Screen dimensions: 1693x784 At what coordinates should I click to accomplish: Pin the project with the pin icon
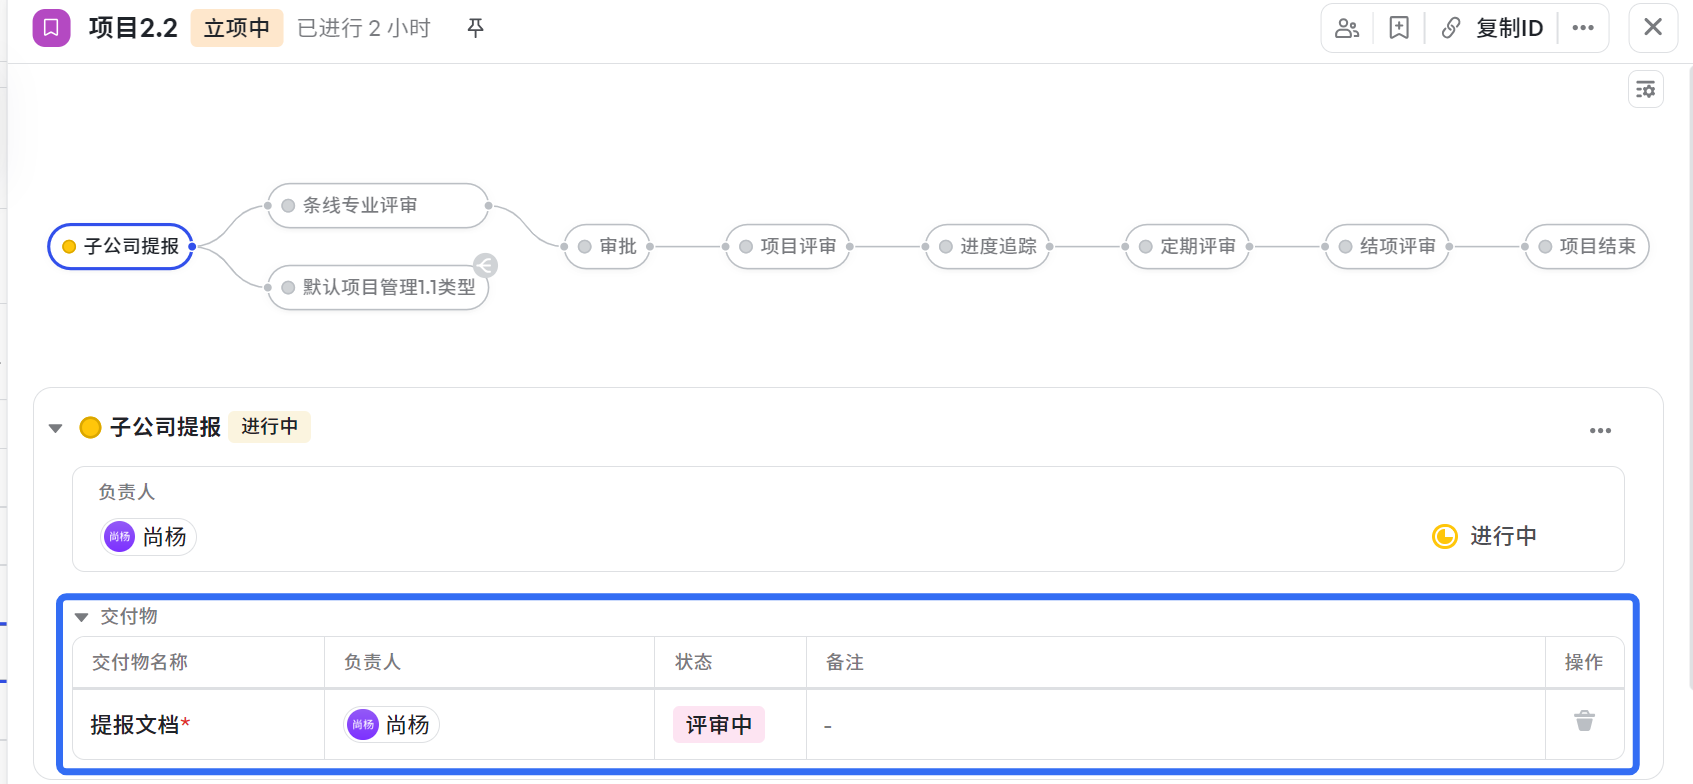pos(476,28)
